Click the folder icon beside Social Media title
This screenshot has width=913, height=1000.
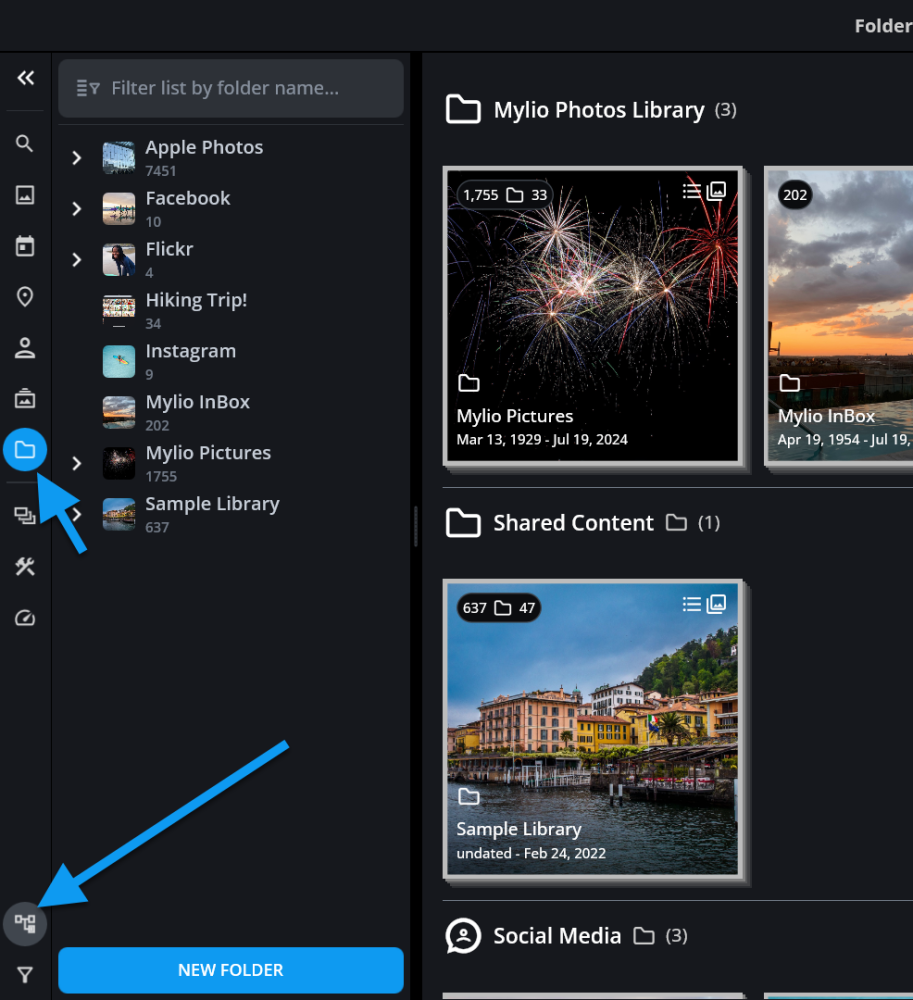click(644, 936)
